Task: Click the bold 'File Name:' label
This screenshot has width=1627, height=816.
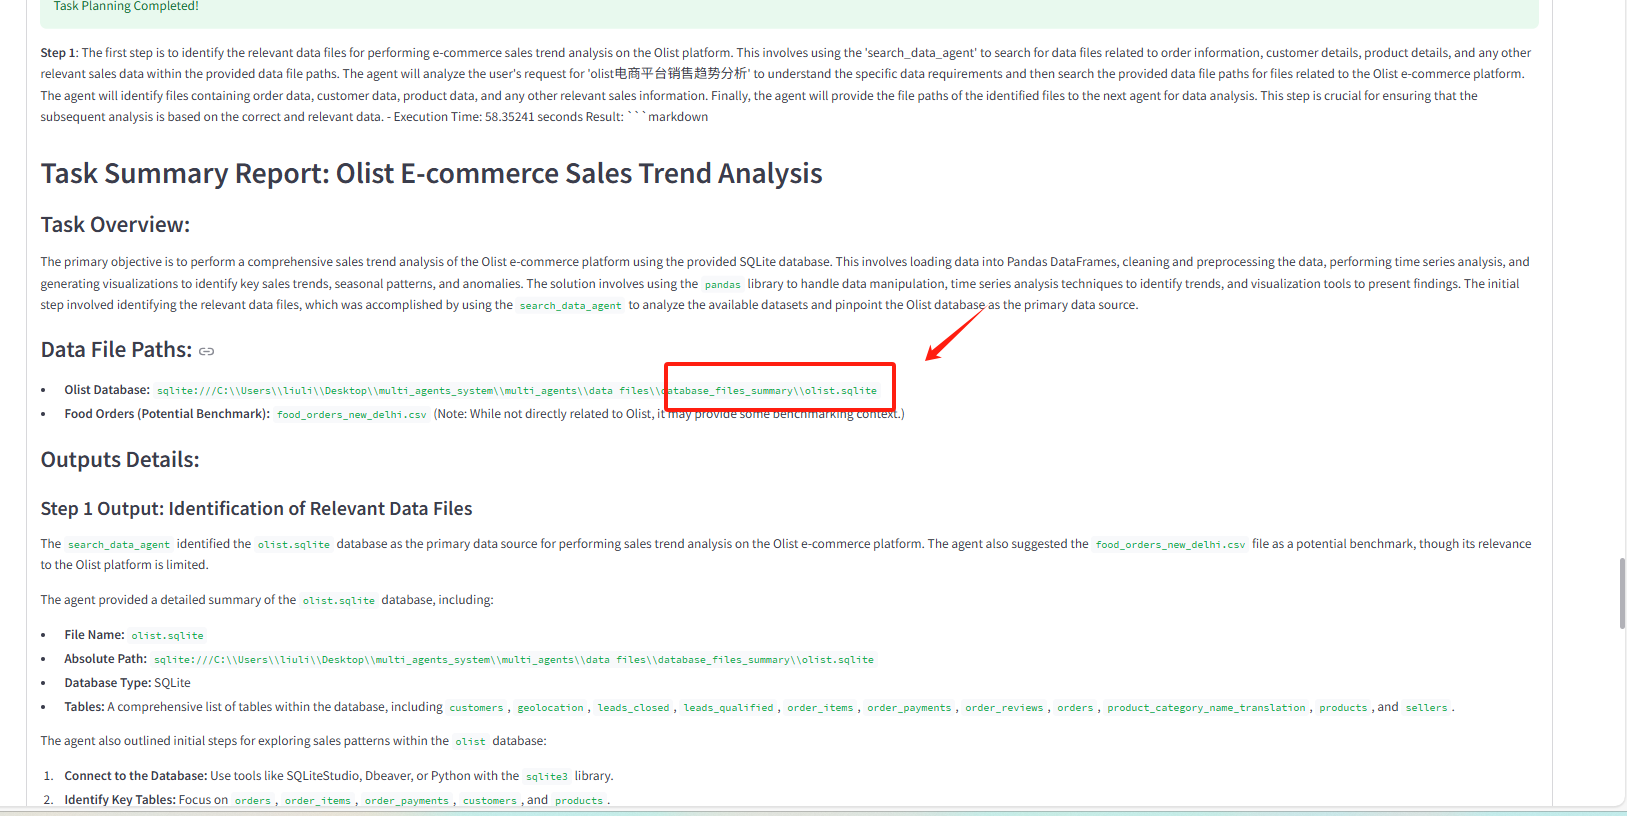Action: tap(95, 635)
